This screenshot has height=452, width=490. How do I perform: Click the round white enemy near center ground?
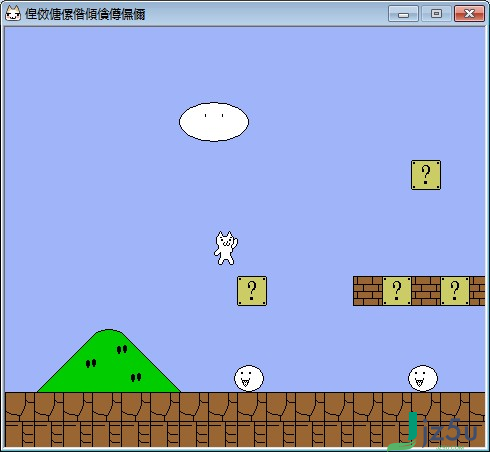(x=249, y=378)
